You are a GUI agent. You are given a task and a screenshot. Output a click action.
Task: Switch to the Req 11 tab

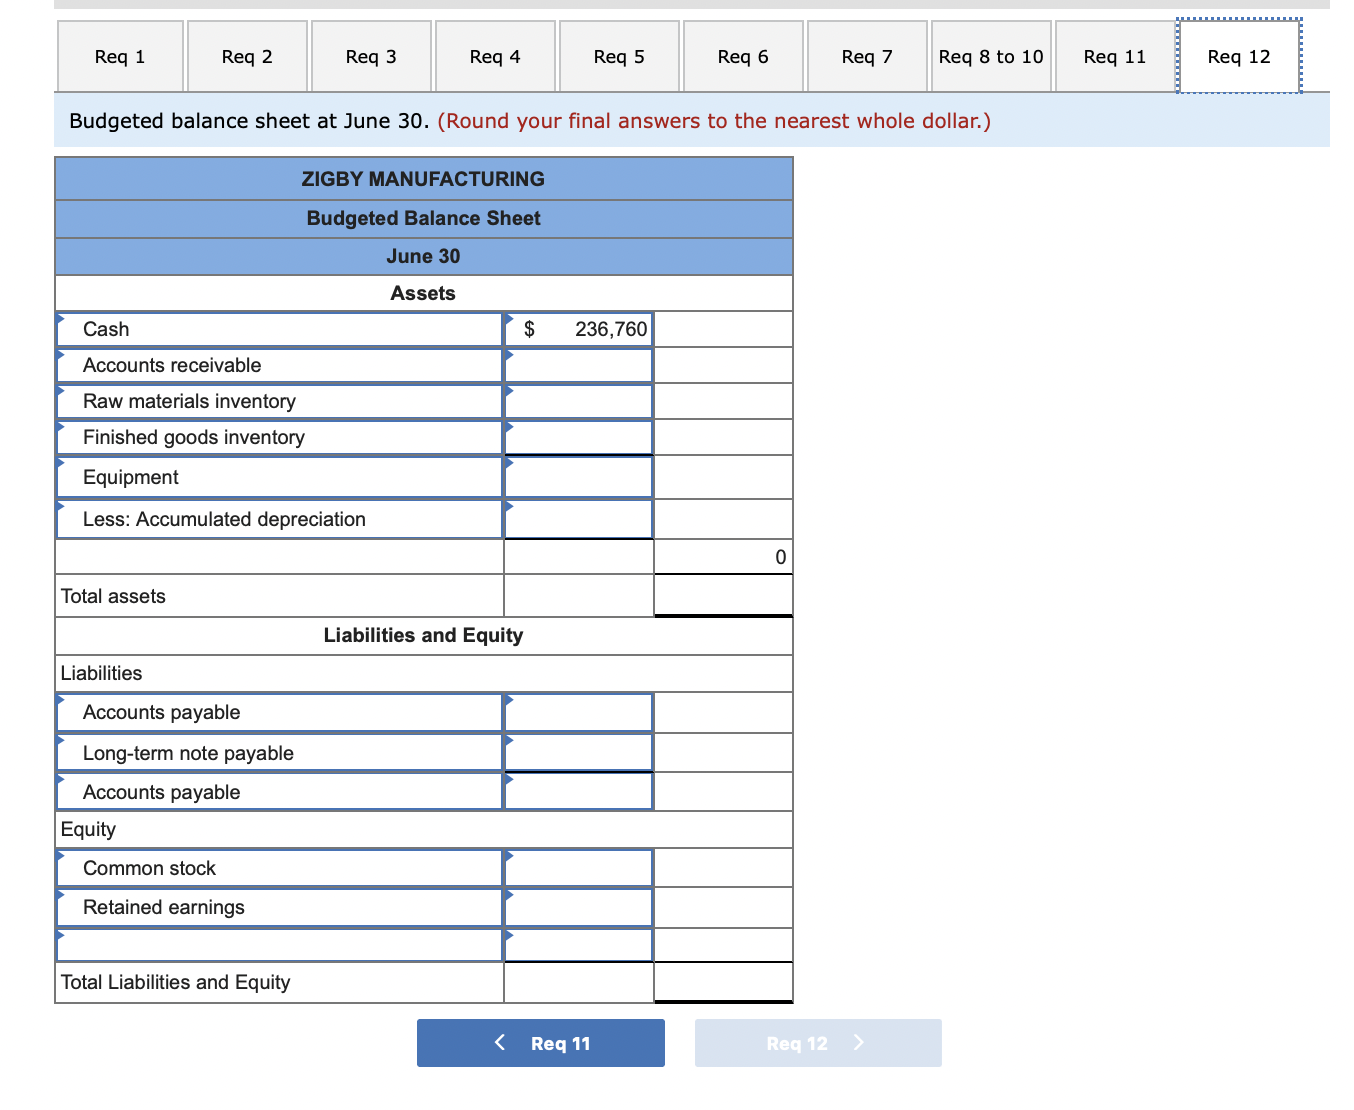click(x=1115, y=57)
